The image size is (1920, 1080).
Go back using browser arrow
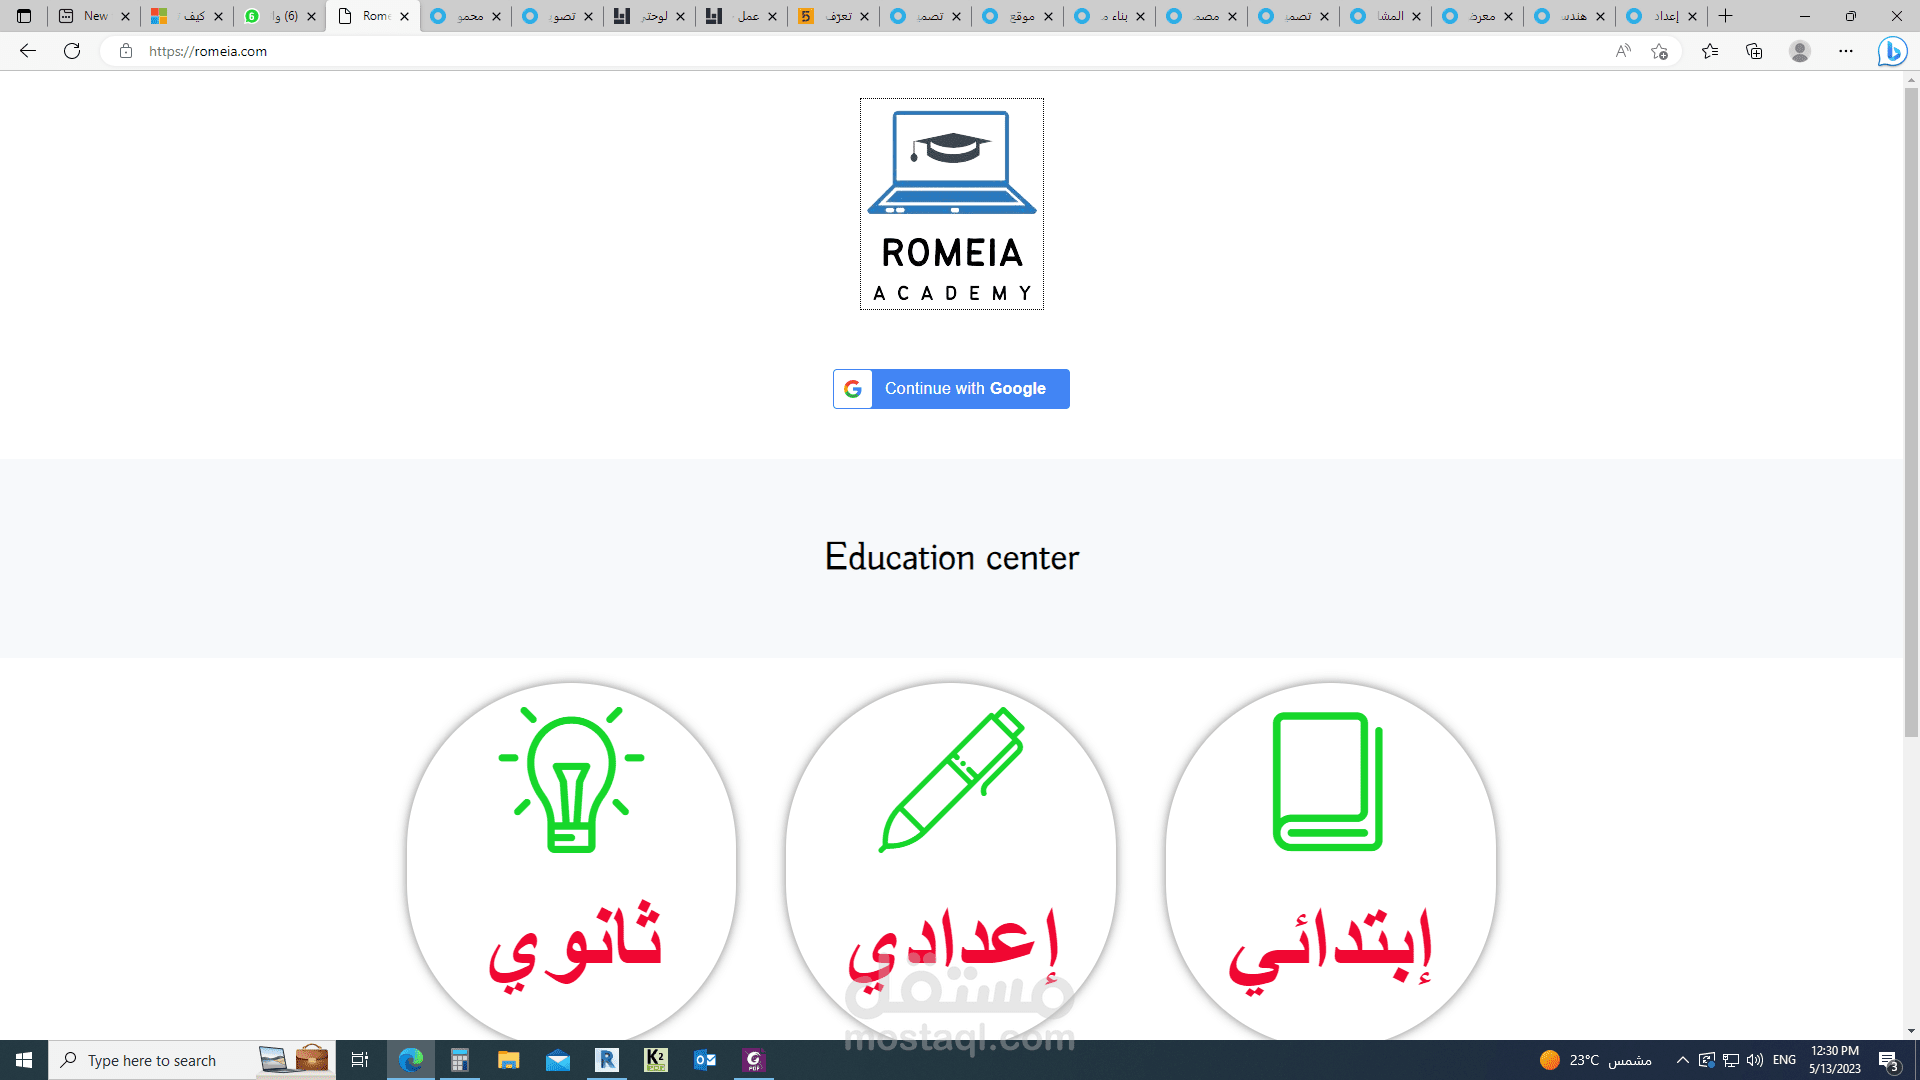click(28, 51)
